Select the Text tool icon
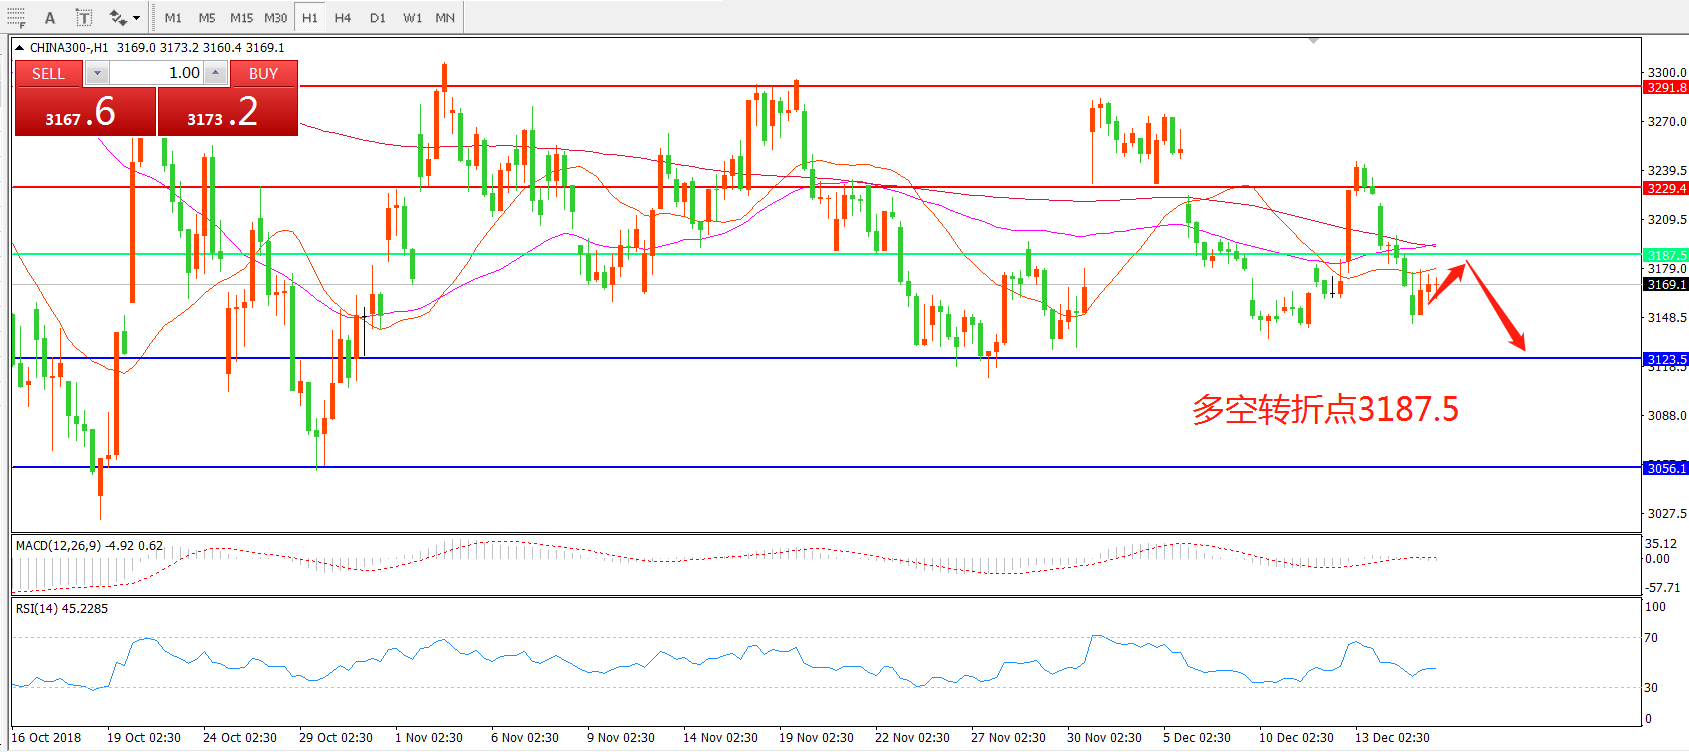Image resolution: width=1689 pixels, height=752 pixels. [x=50, y=18]
